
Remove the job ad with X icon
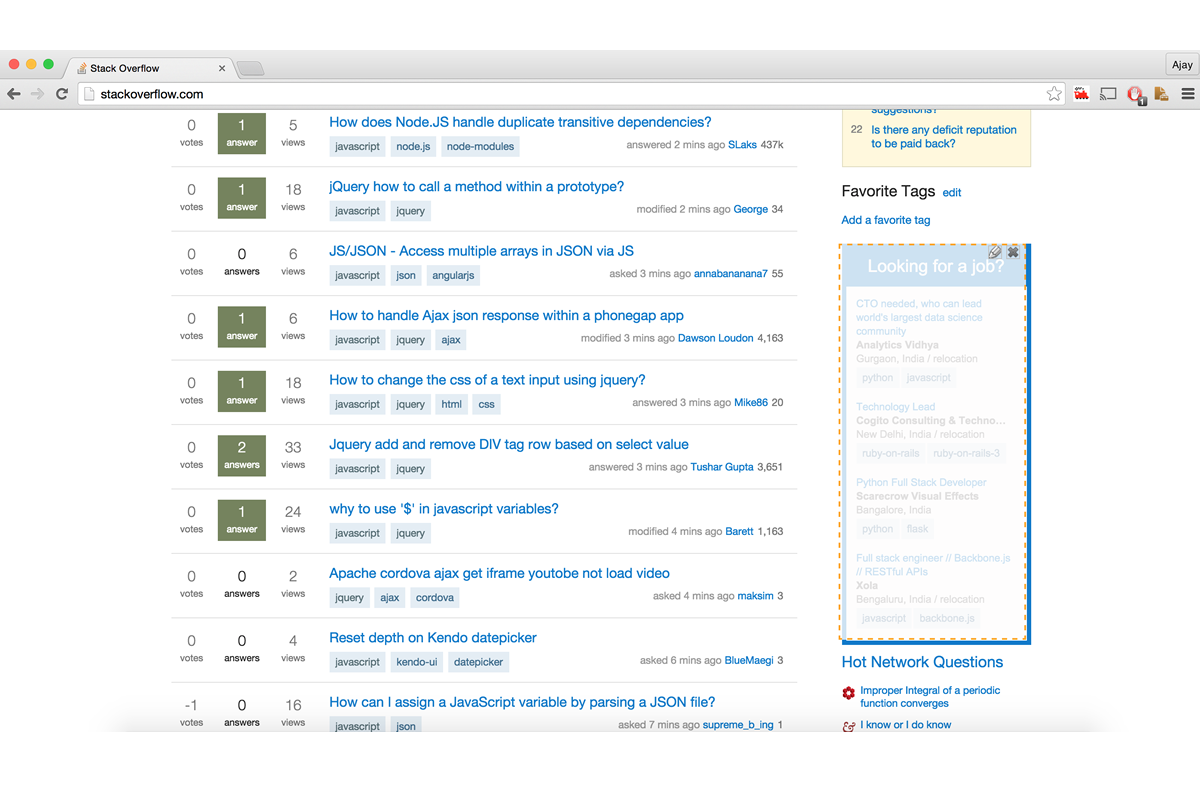click(1013, 252)
